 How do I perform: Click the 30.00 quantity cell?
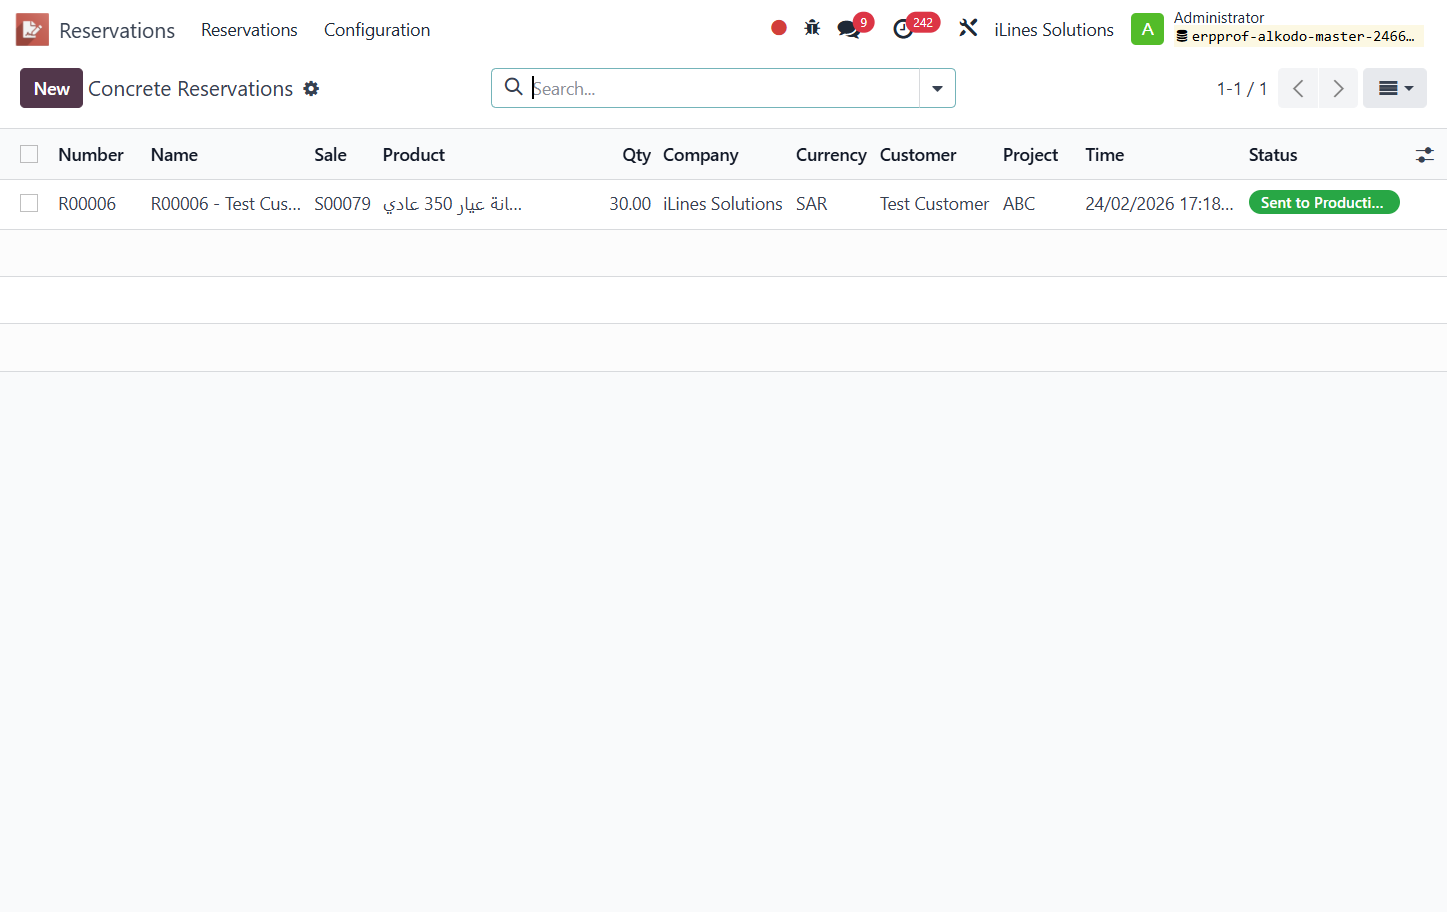tap(630, 204)
